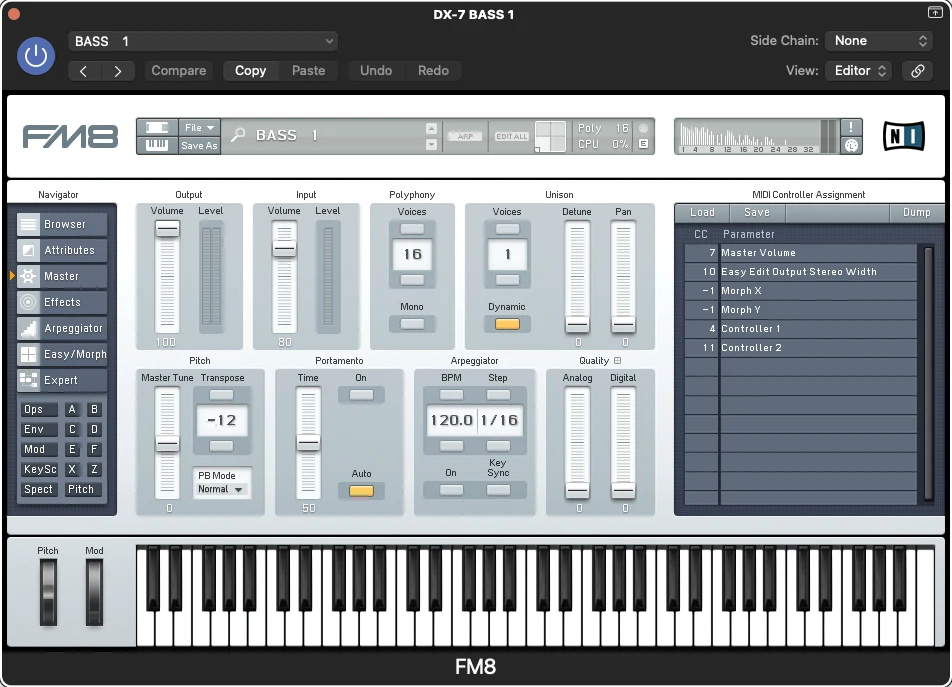
Task: Open the Expert page in Navigator
Action: point(62,381)
